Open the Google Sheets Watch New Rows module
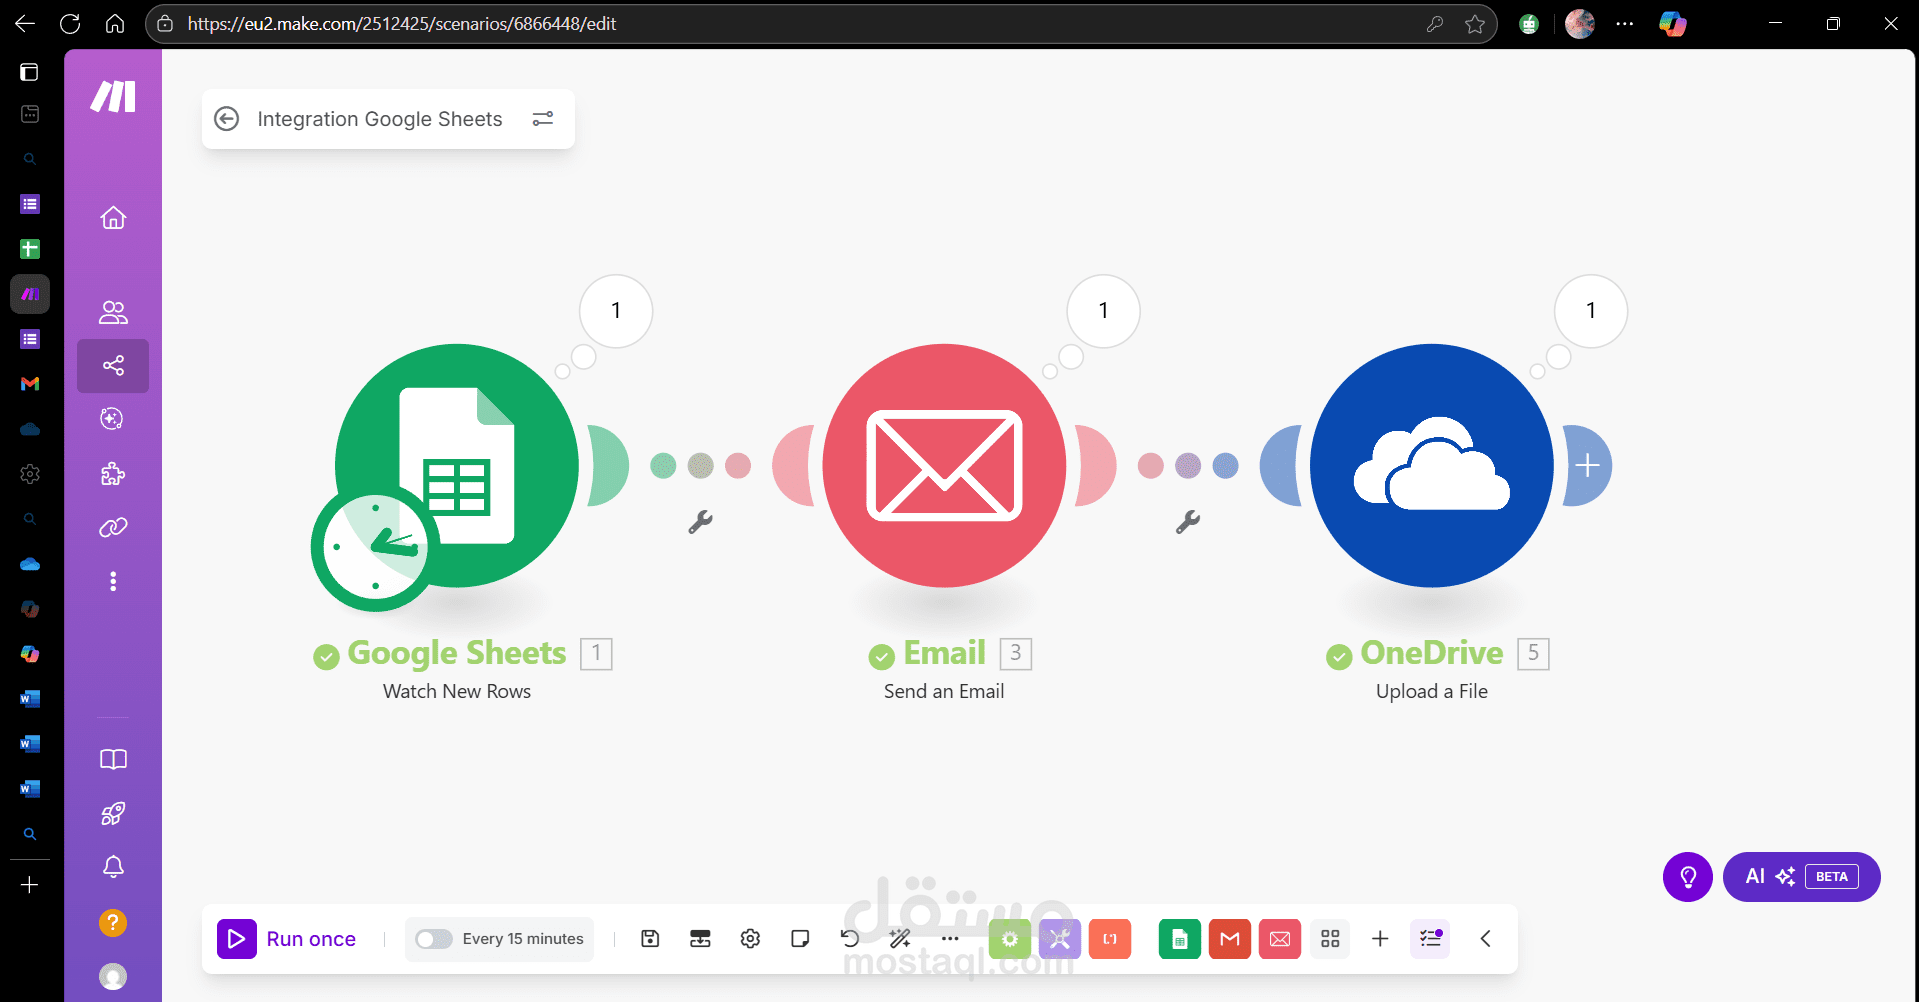This screenshot has height=1002, width=1919. coord(457,466)
